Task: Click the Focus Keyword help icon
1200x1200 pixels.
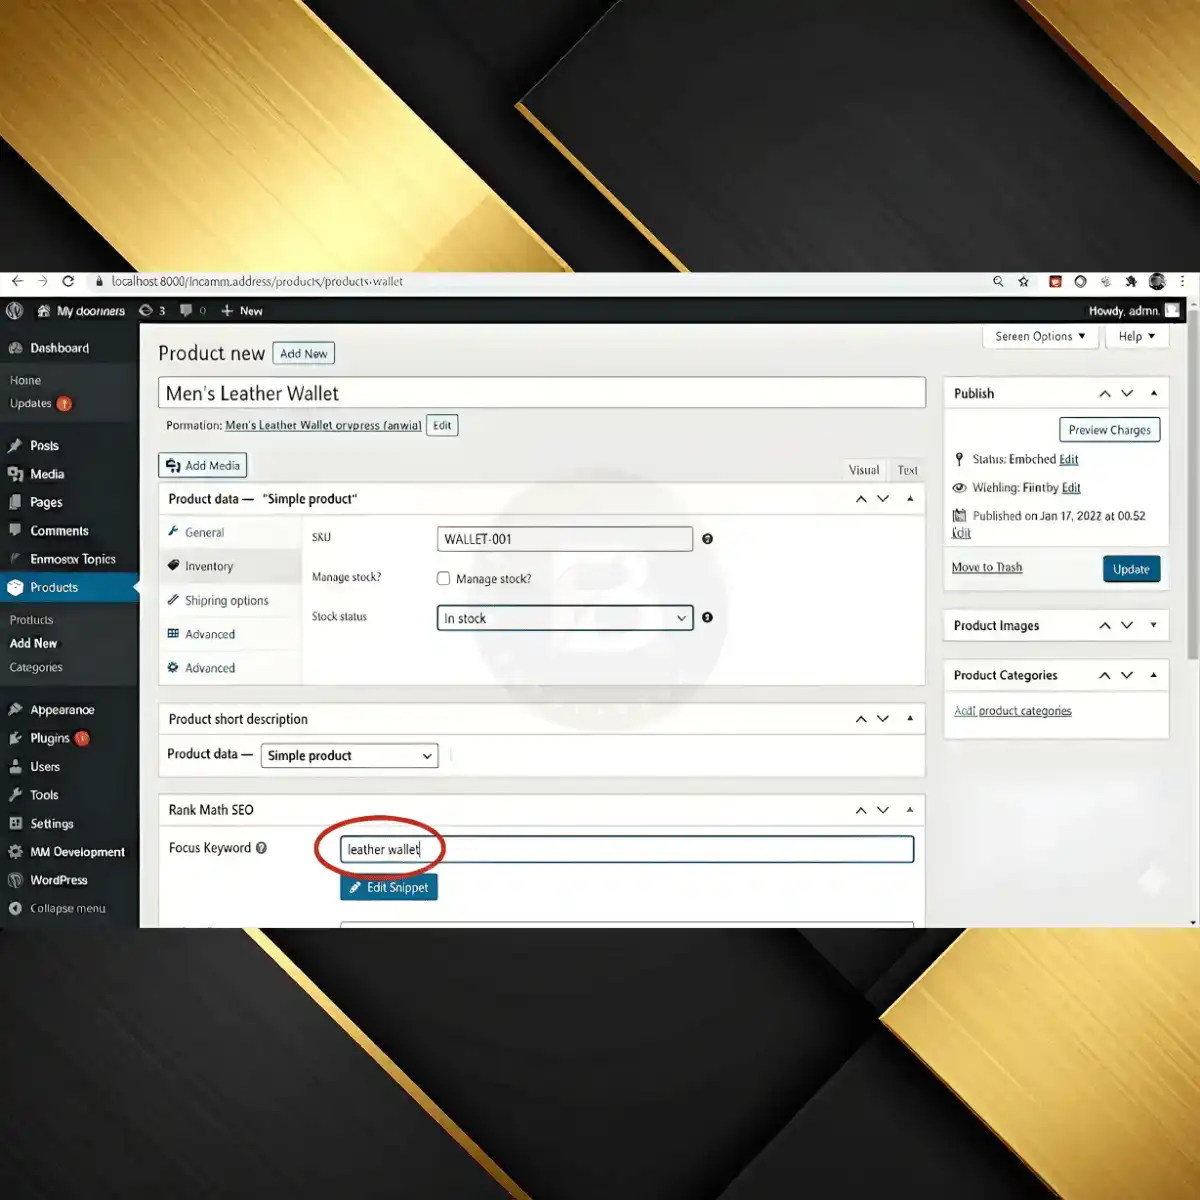Action: click(261, 848)
